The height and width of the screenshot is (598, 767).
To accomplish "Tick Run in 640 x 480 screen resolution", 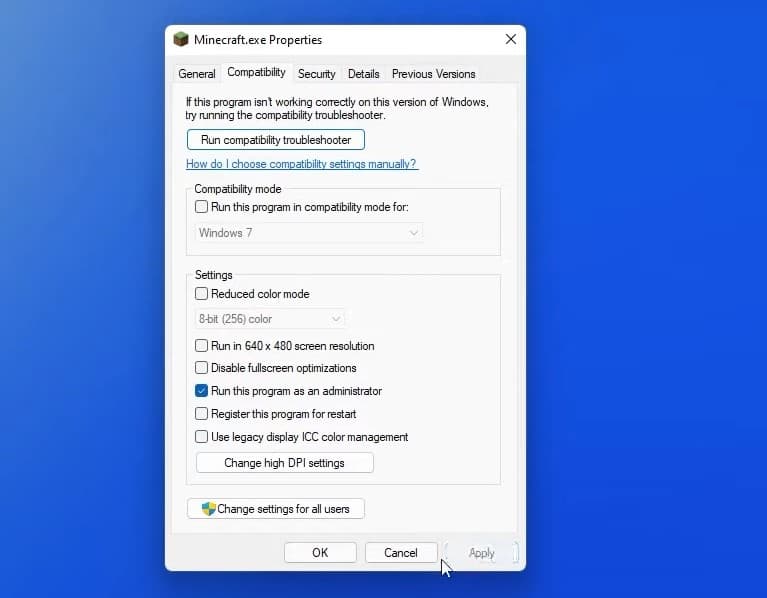I will coord(201,346).
